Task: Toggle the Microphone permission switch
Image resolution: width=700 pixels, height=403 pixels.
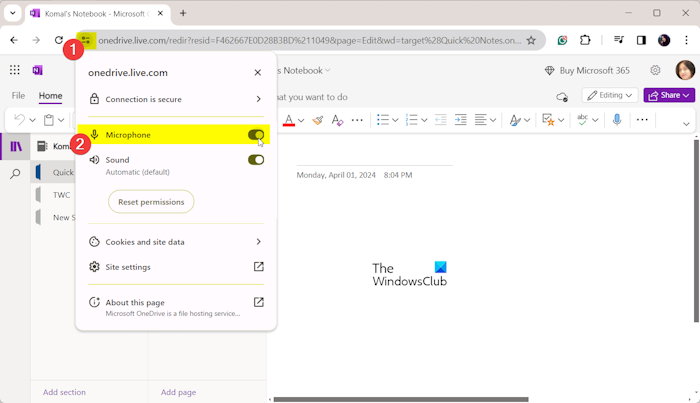Action: point(256,134)
